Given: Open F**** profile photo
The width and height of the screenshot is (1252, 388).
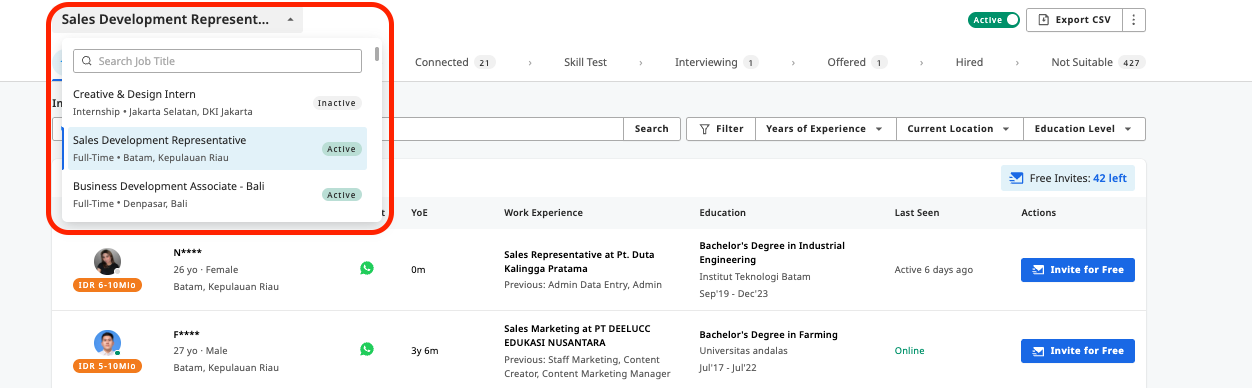Looking at the screenshot, I should [107, 343].
